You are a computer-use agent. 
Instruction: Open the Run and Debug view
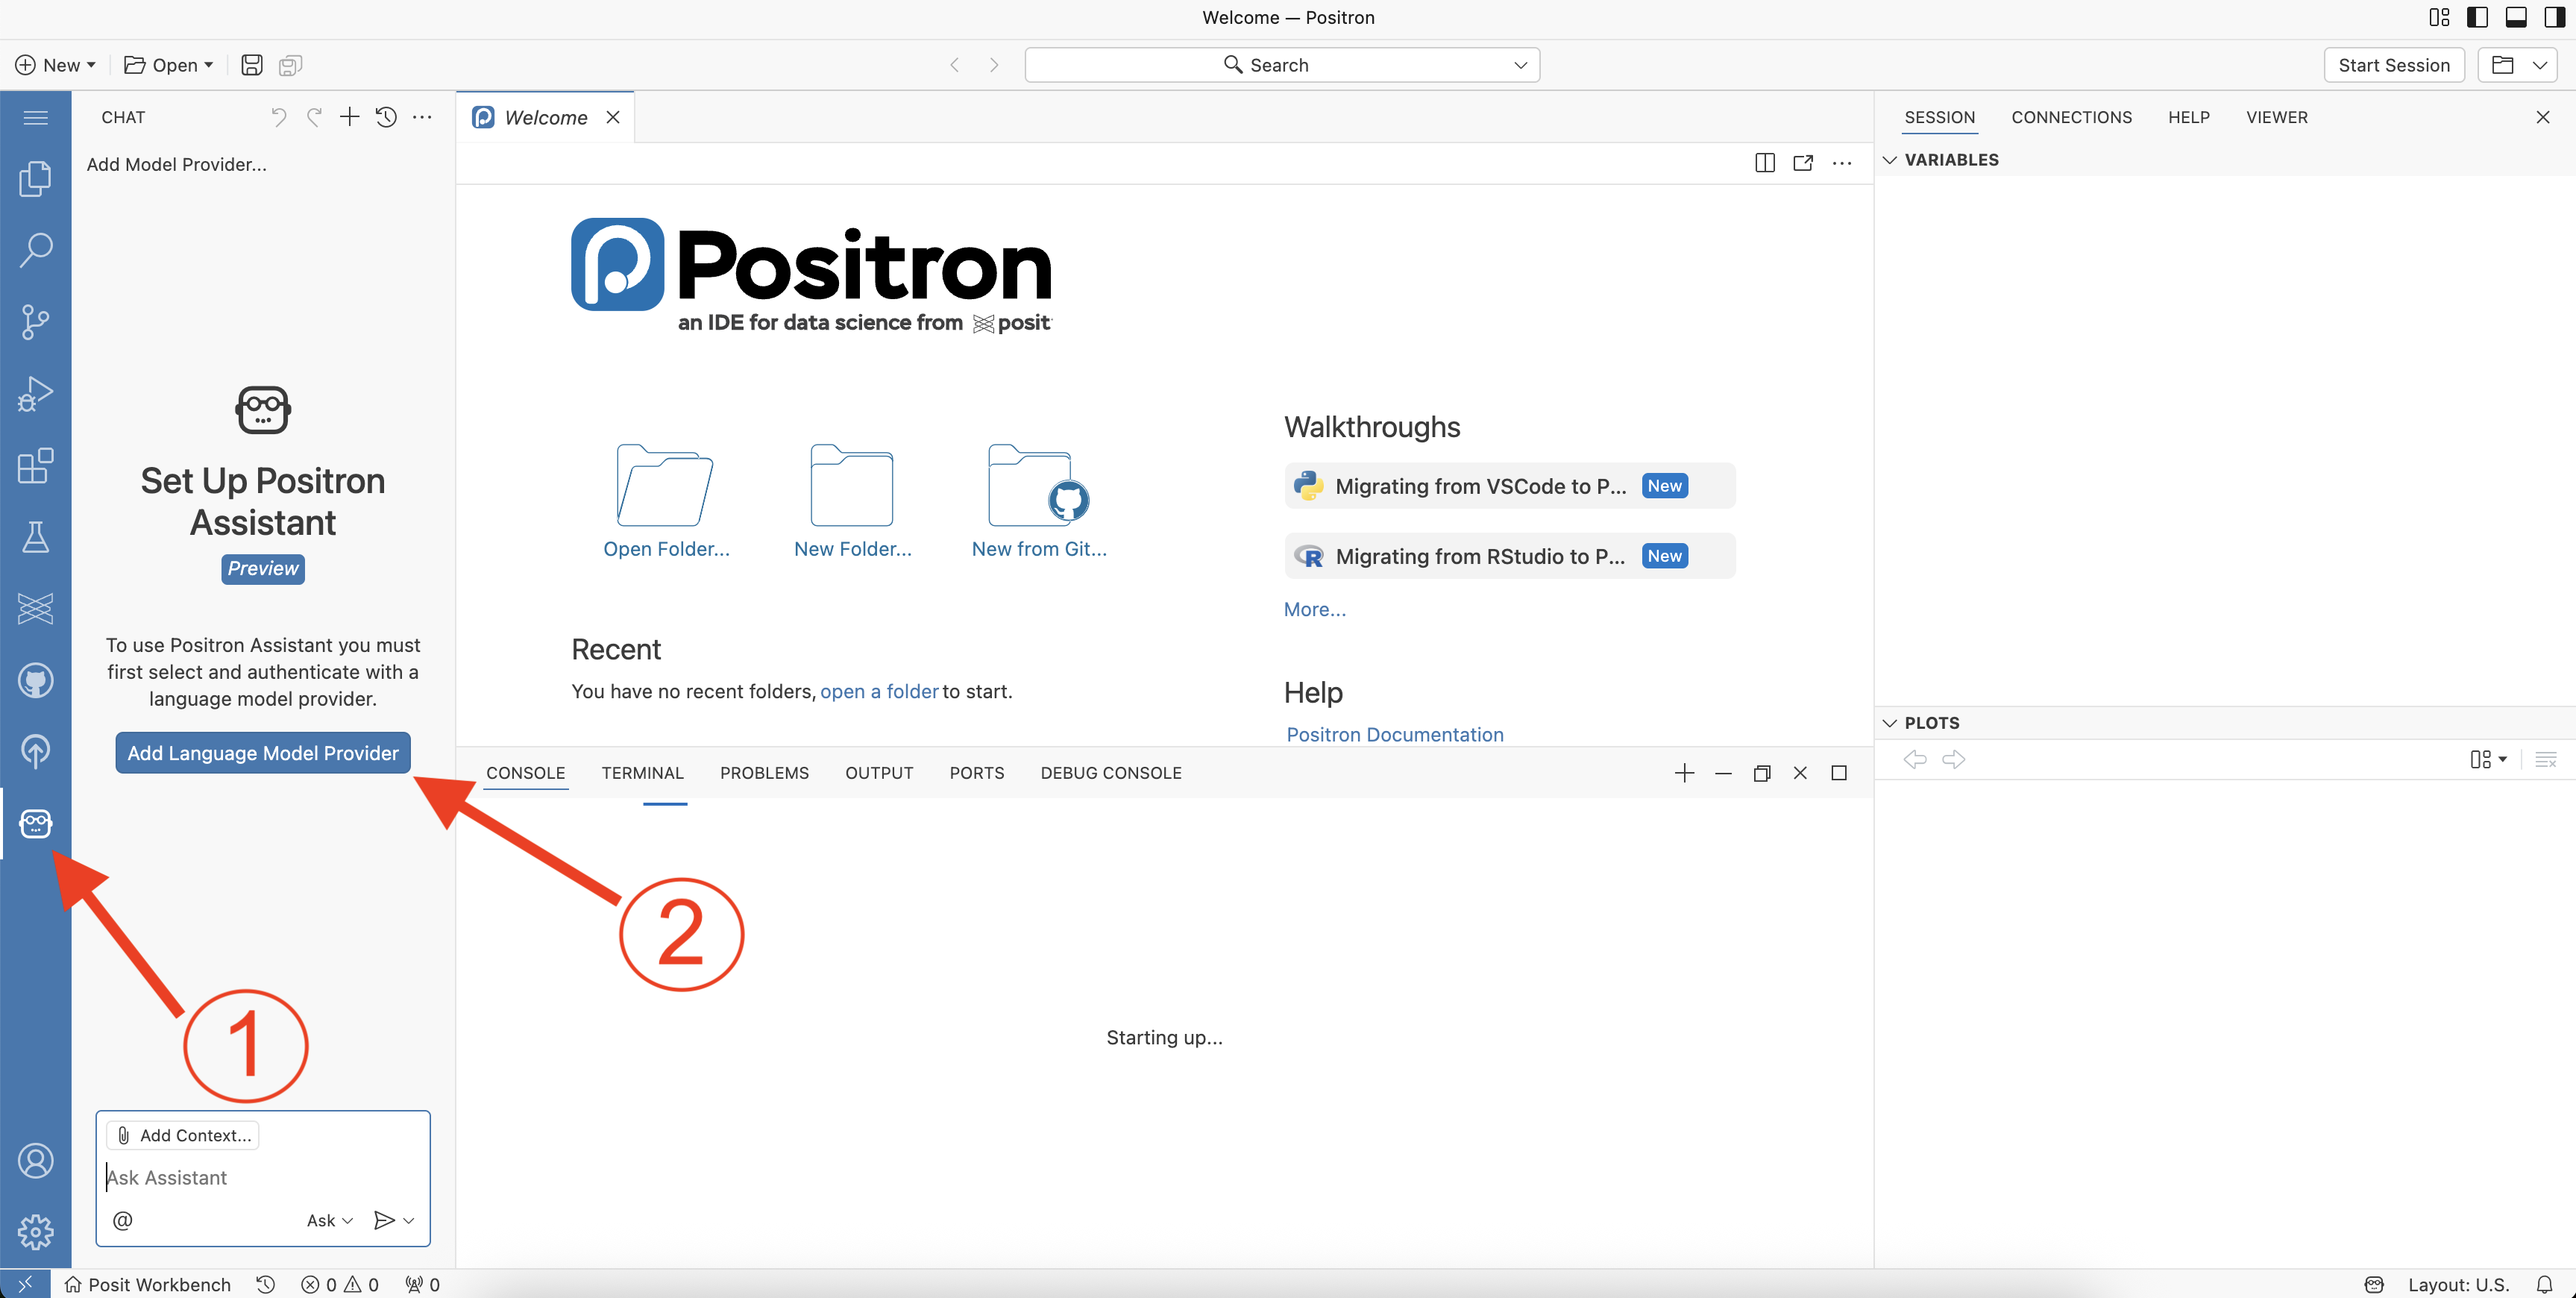coord(36,394)
